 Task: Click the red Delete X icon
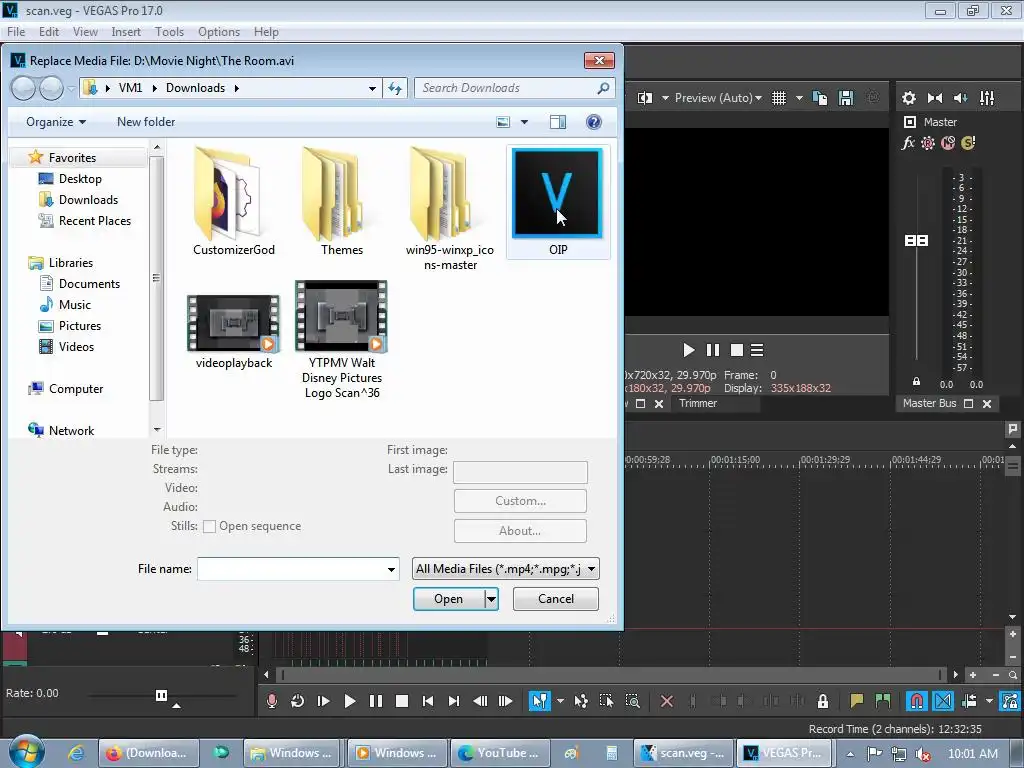(x=667, y=701)
